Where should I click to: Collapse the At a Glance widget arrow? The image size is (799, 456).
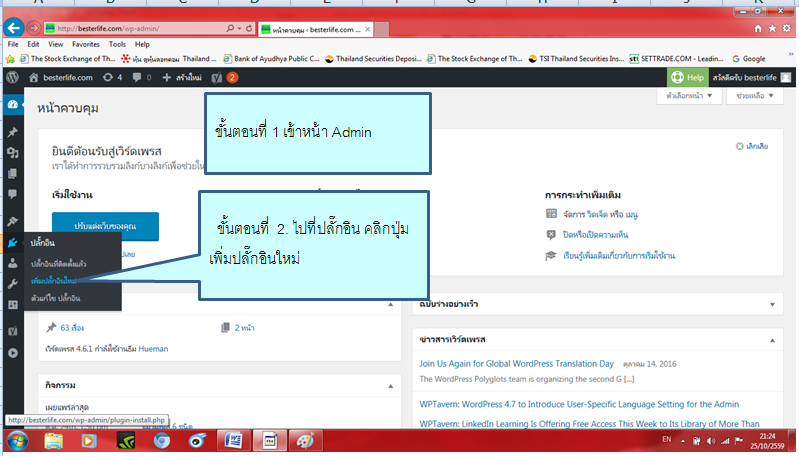pyautogui.click(x=390, y=305)
